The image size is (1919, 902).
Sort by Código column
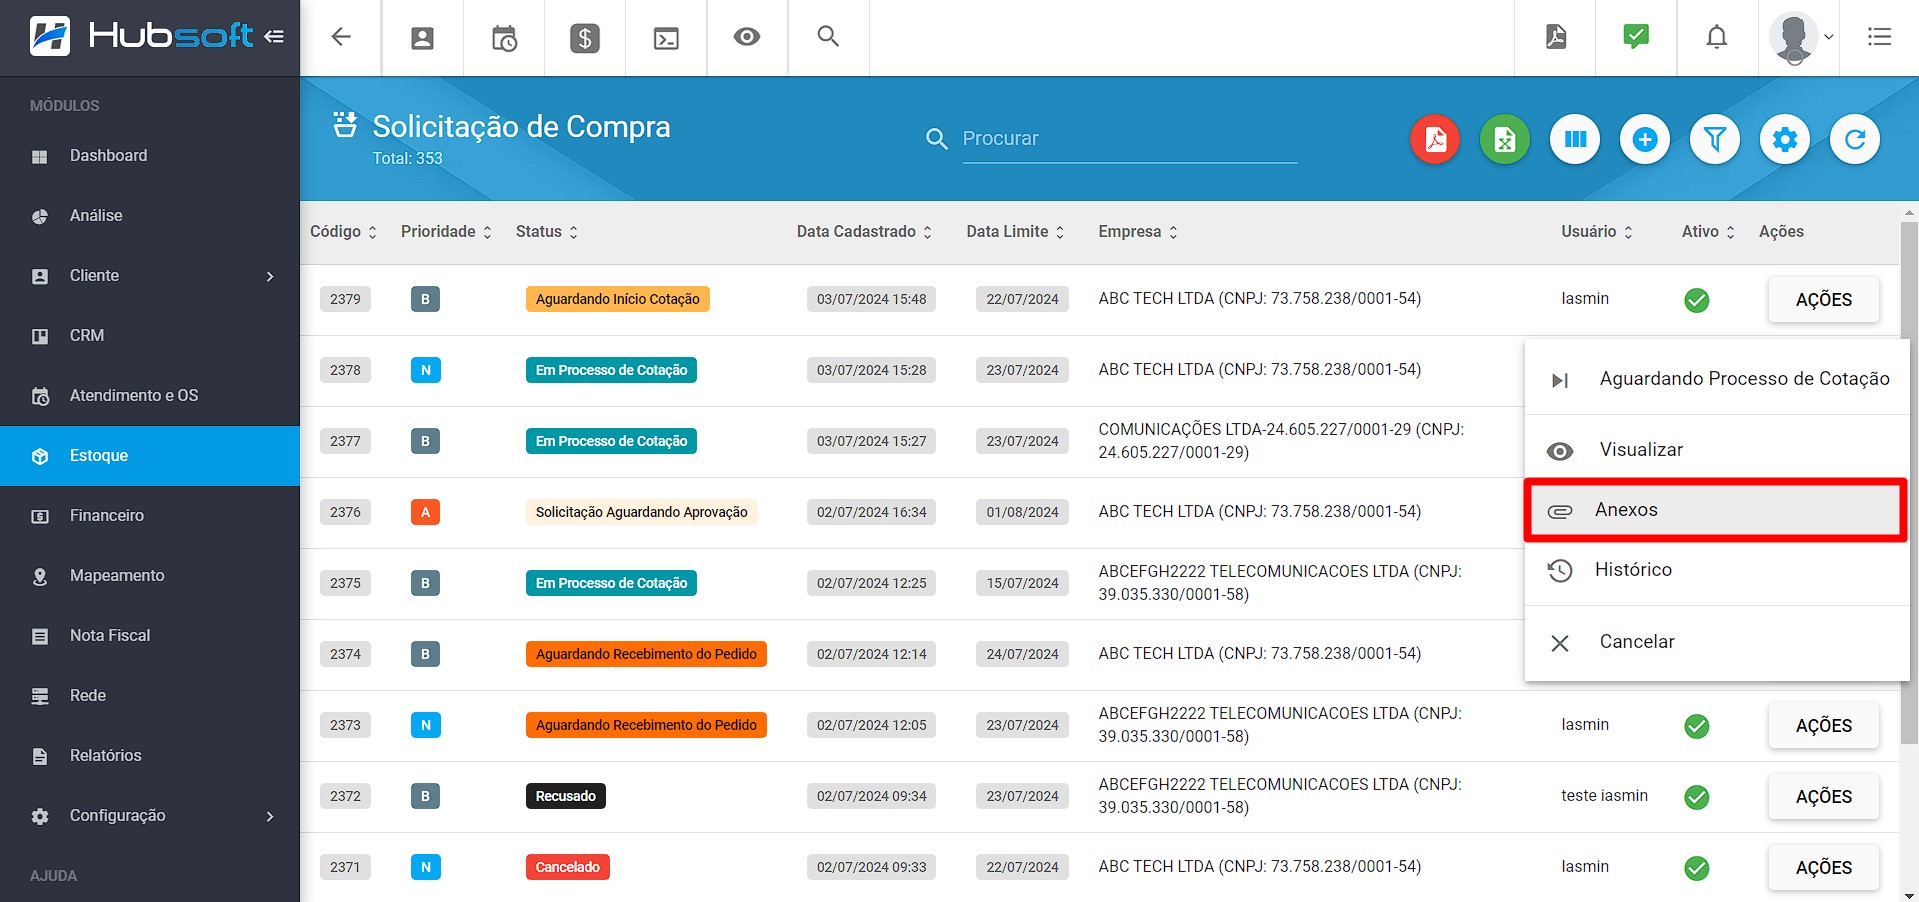(x=343, y=232)
